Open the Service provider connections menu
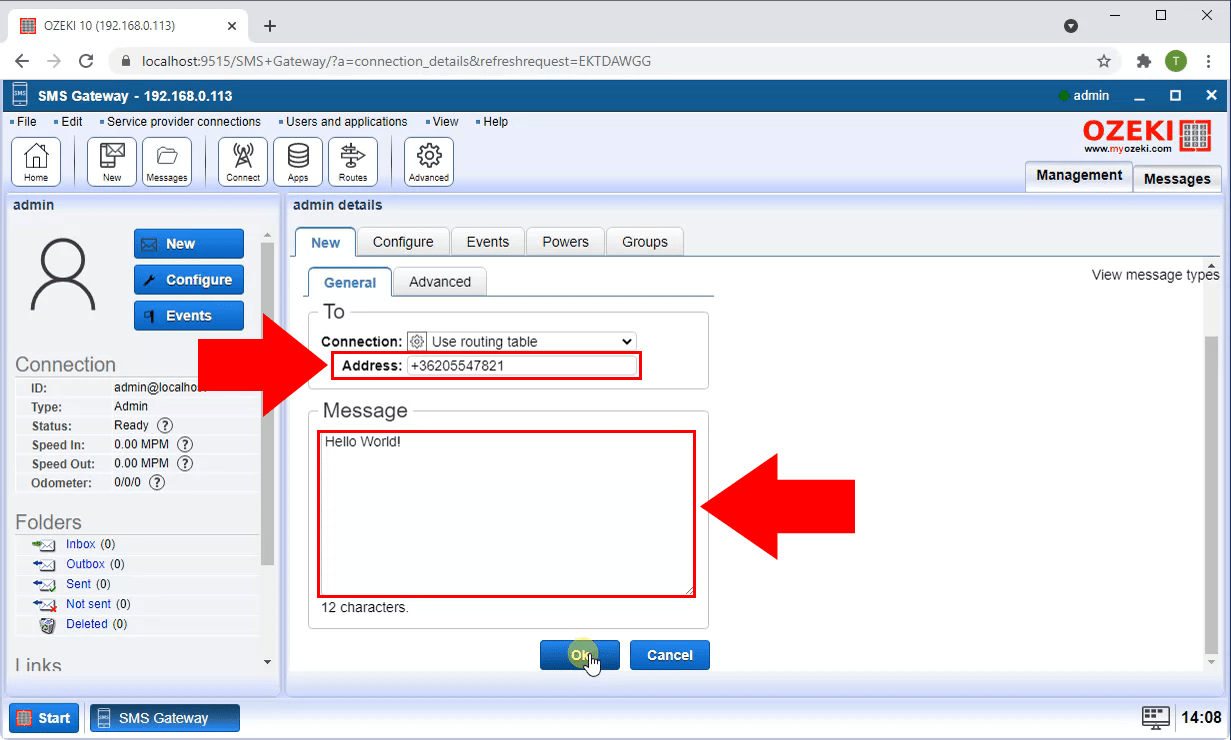 (x=184, y=122)
